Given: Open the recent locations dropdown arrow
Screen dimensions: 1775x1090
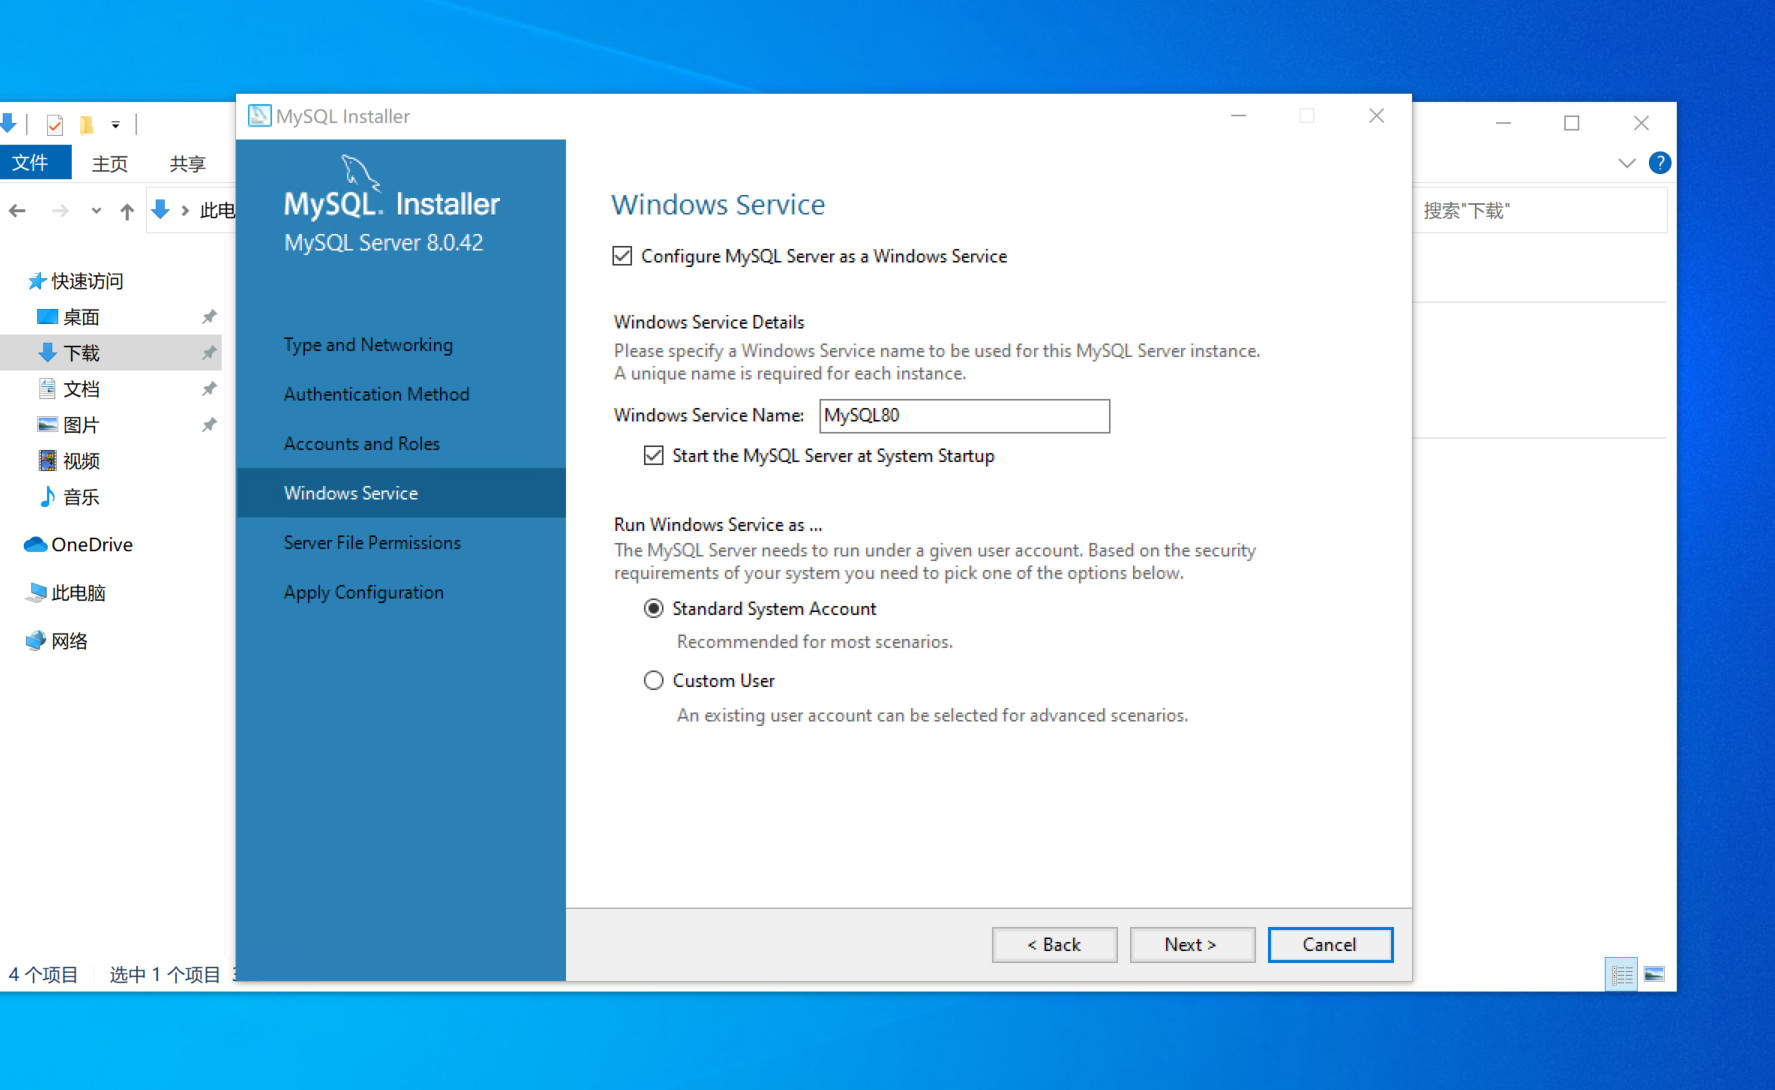Looking at the screenshot, I should [96, 211].
